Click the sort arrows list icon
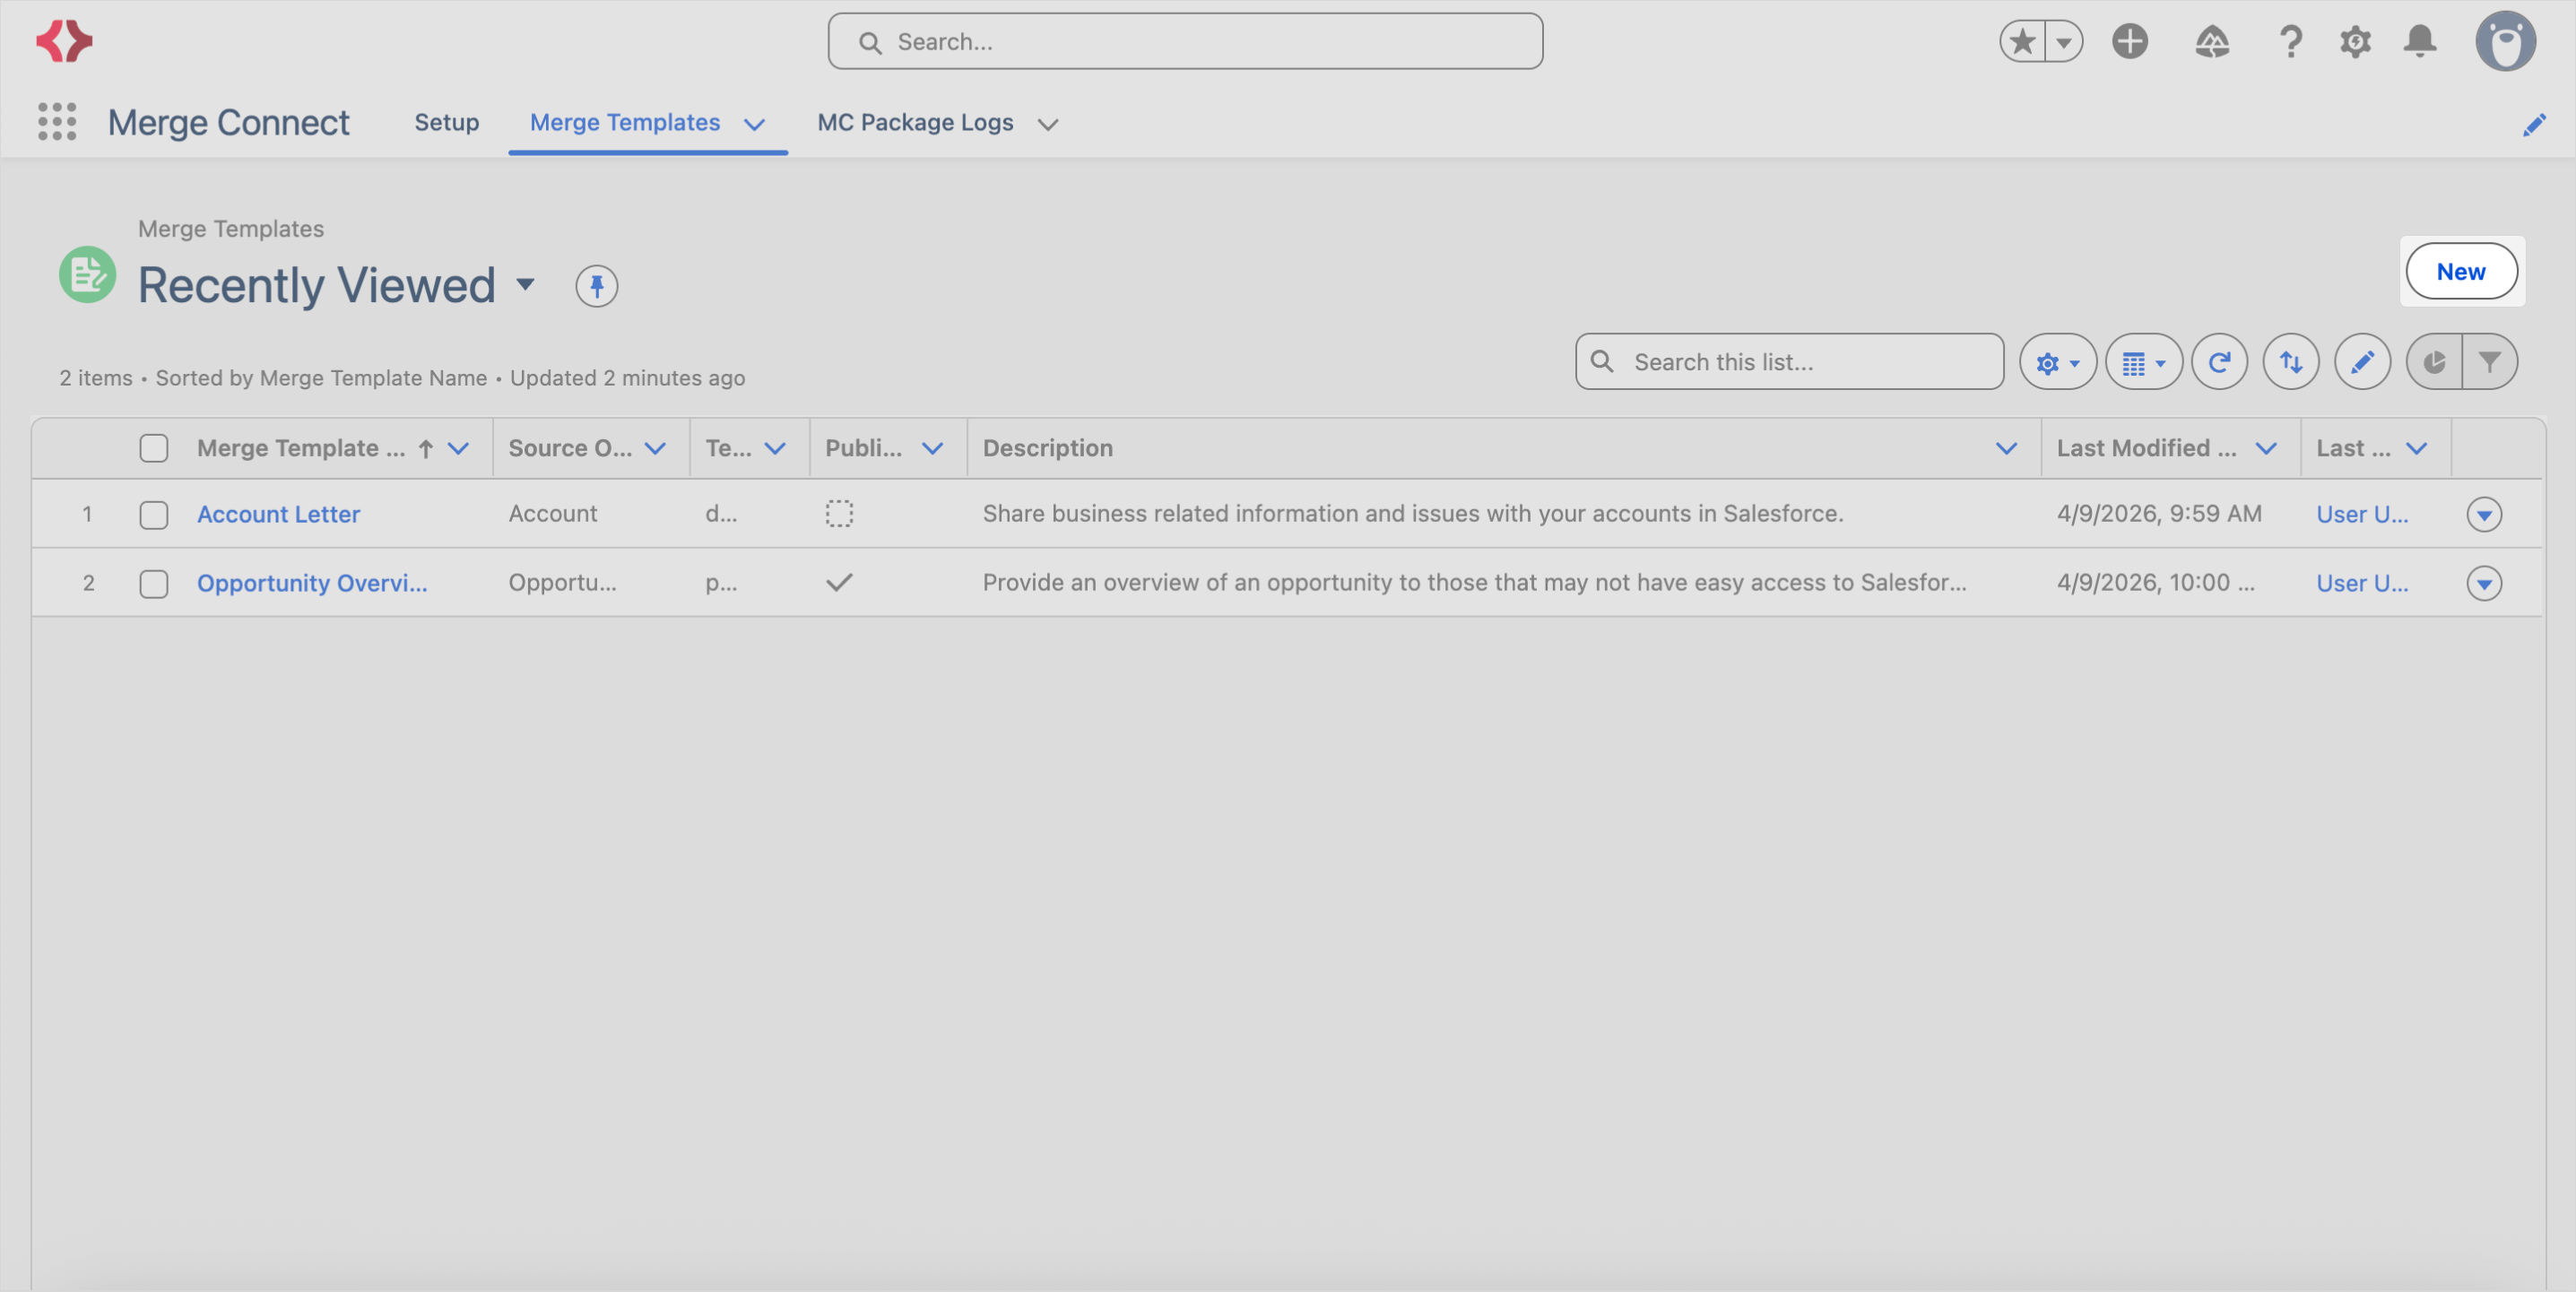This screenshot has height=1292, width=2576. coord(2291,362)
